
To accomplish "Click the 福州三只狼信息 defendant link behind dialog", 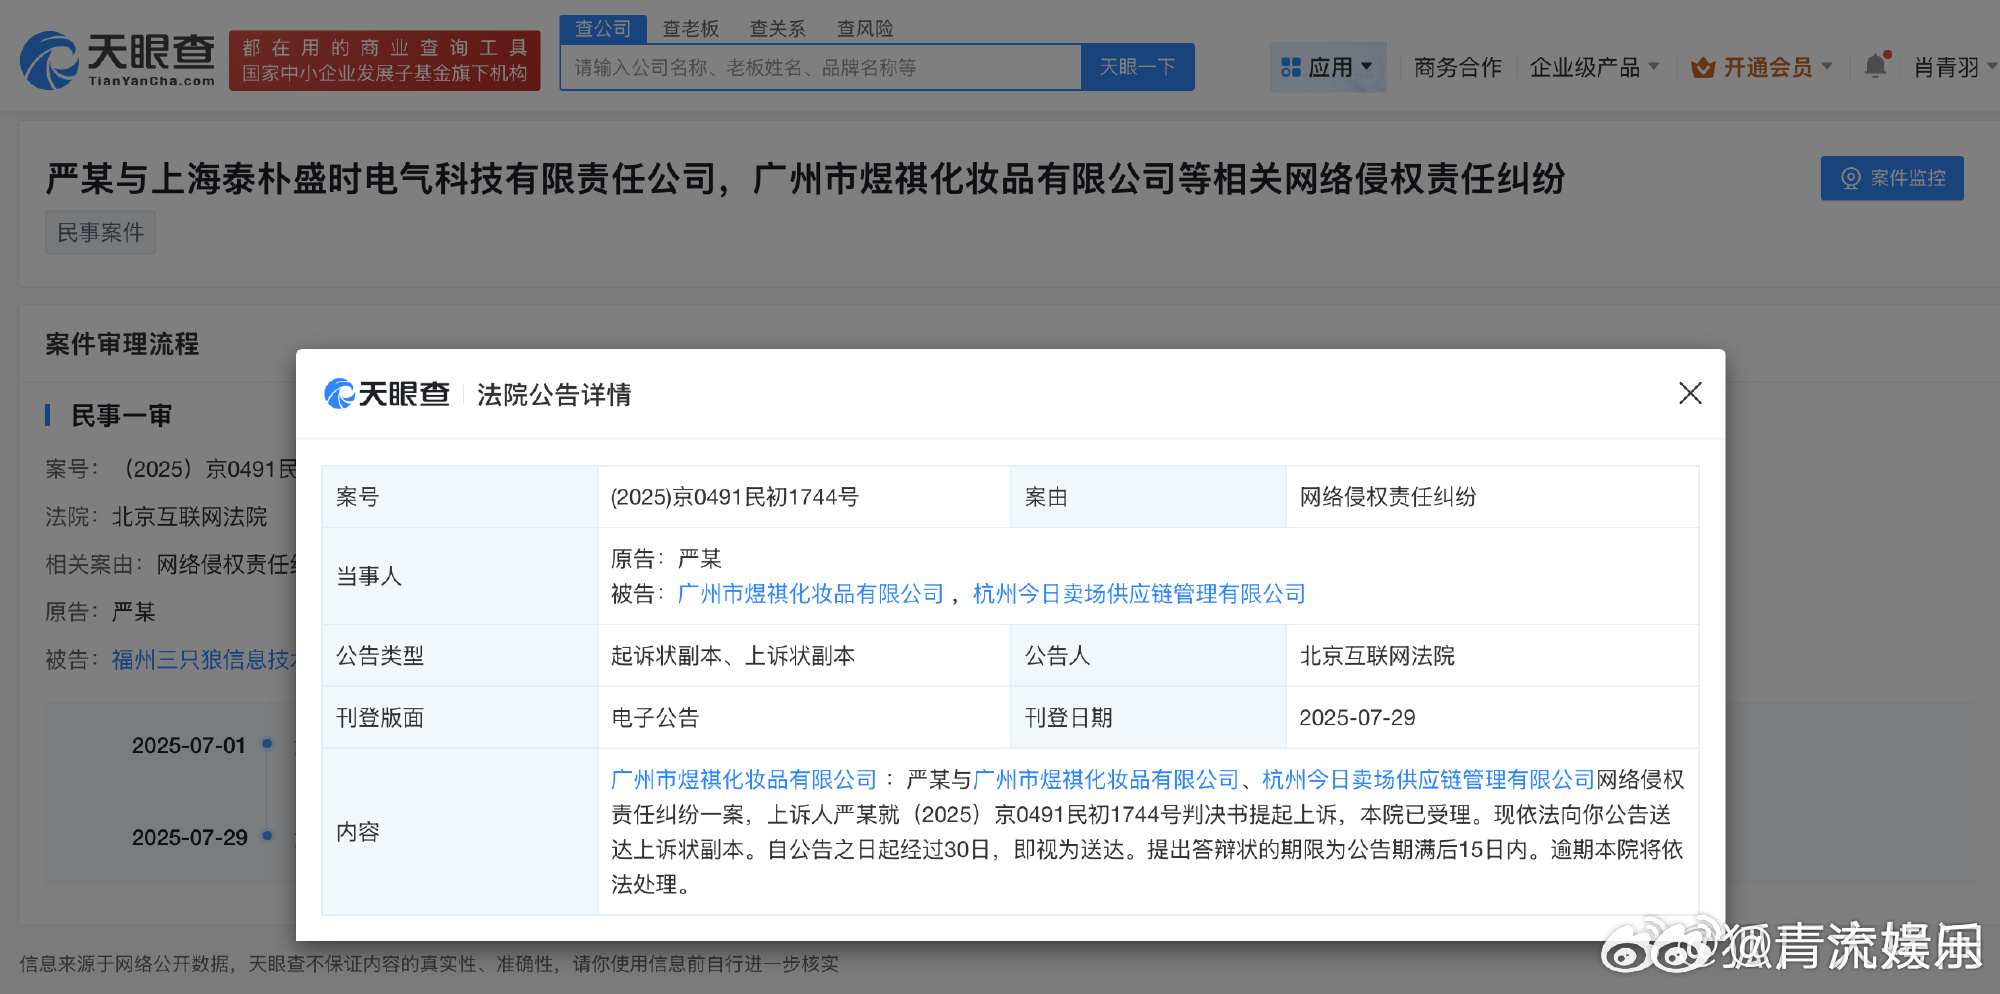I will (203, 660).
